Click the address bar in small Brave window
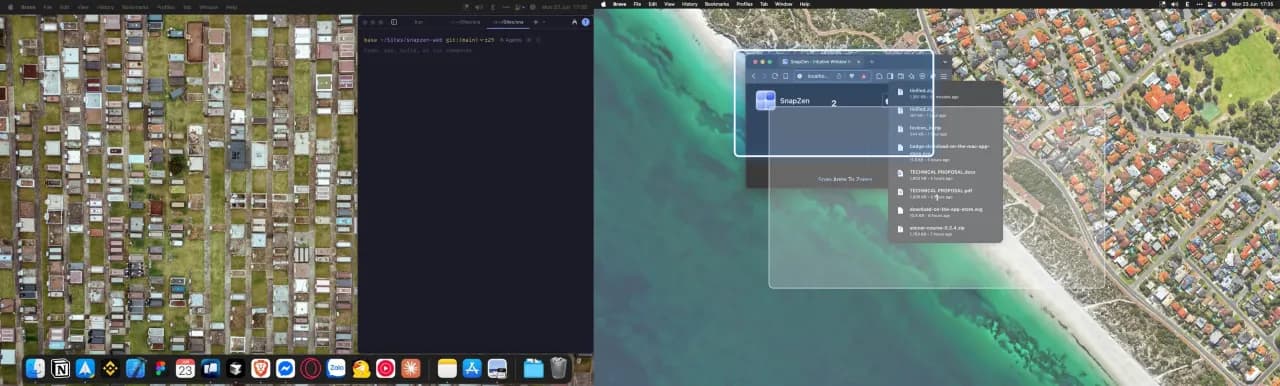Screen dimensions: 1280x386 coord(832,76)
